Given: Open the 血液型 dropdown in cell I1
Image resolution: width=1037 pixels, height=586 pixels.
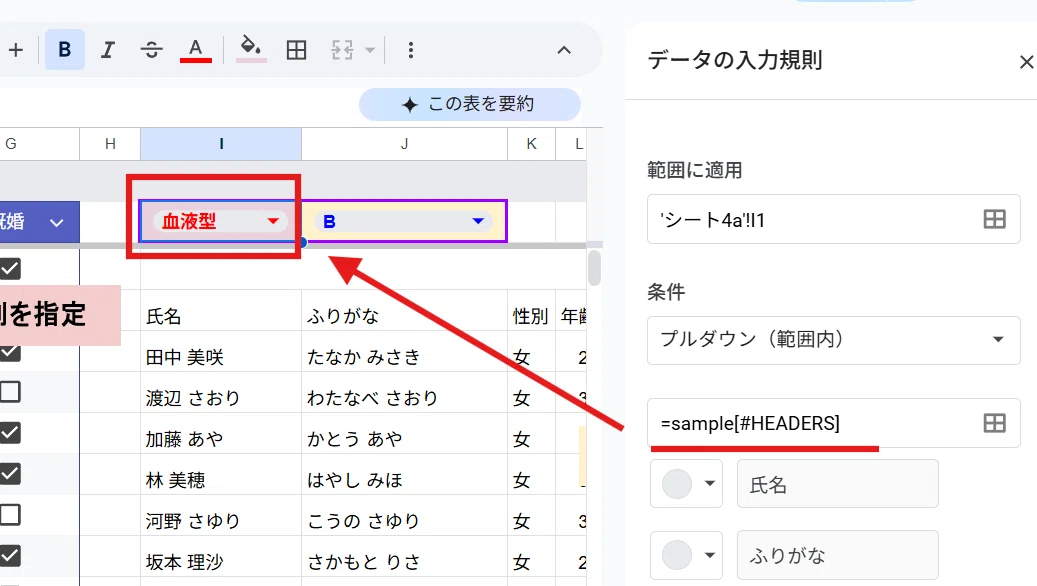Looking at the screenshot, I should pyautogui.click(x=272, y=221).
